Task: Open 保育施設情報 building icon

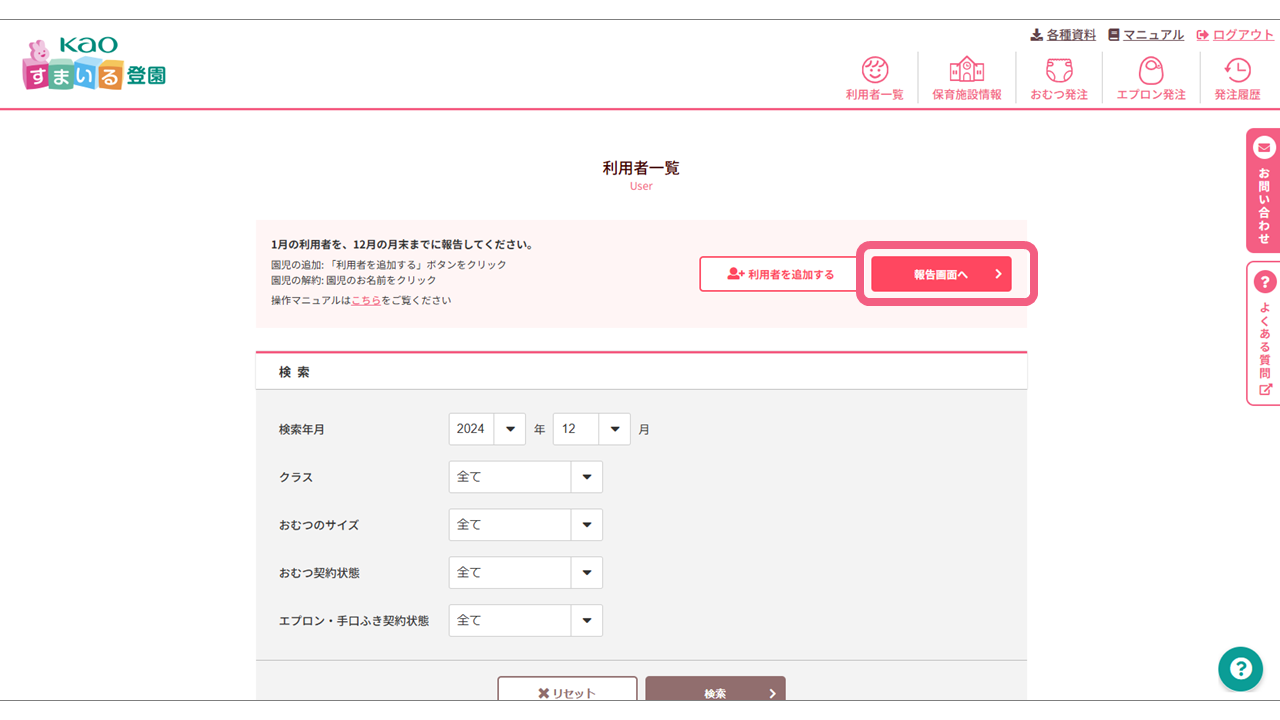Action: (966, 71)
